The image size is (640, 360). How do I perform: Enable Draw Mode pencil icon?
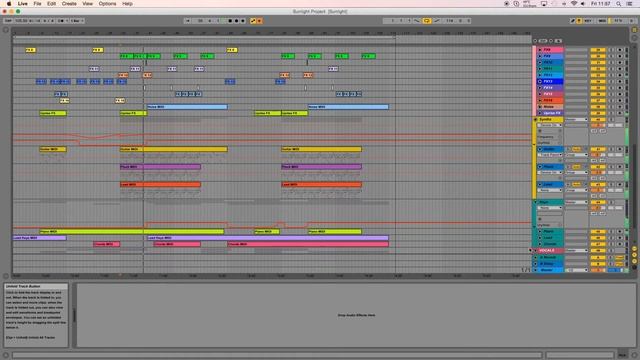point(573,20)
